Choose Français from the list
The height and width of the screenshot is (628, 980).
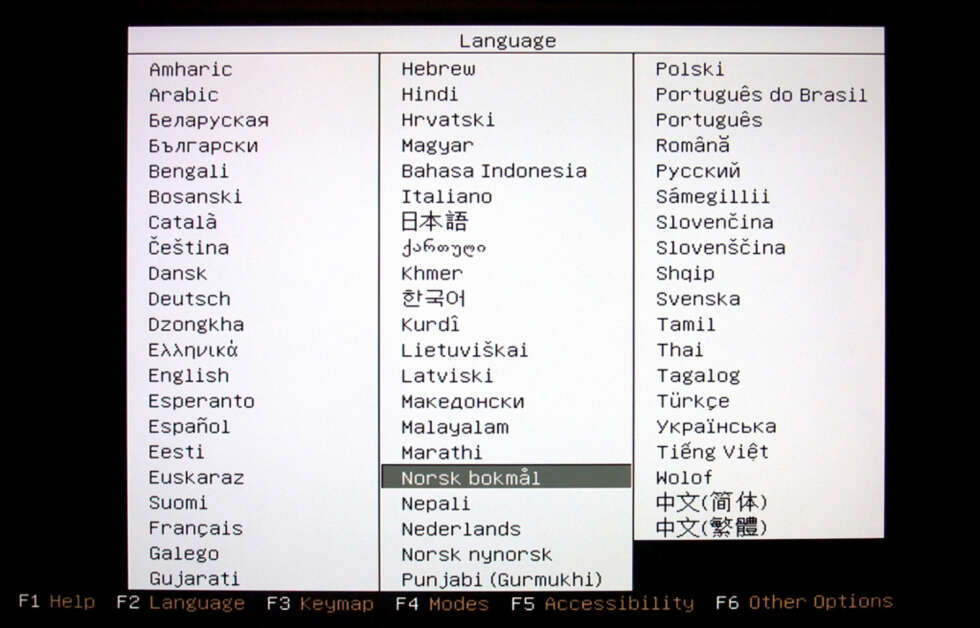click(x=196, y=529)
